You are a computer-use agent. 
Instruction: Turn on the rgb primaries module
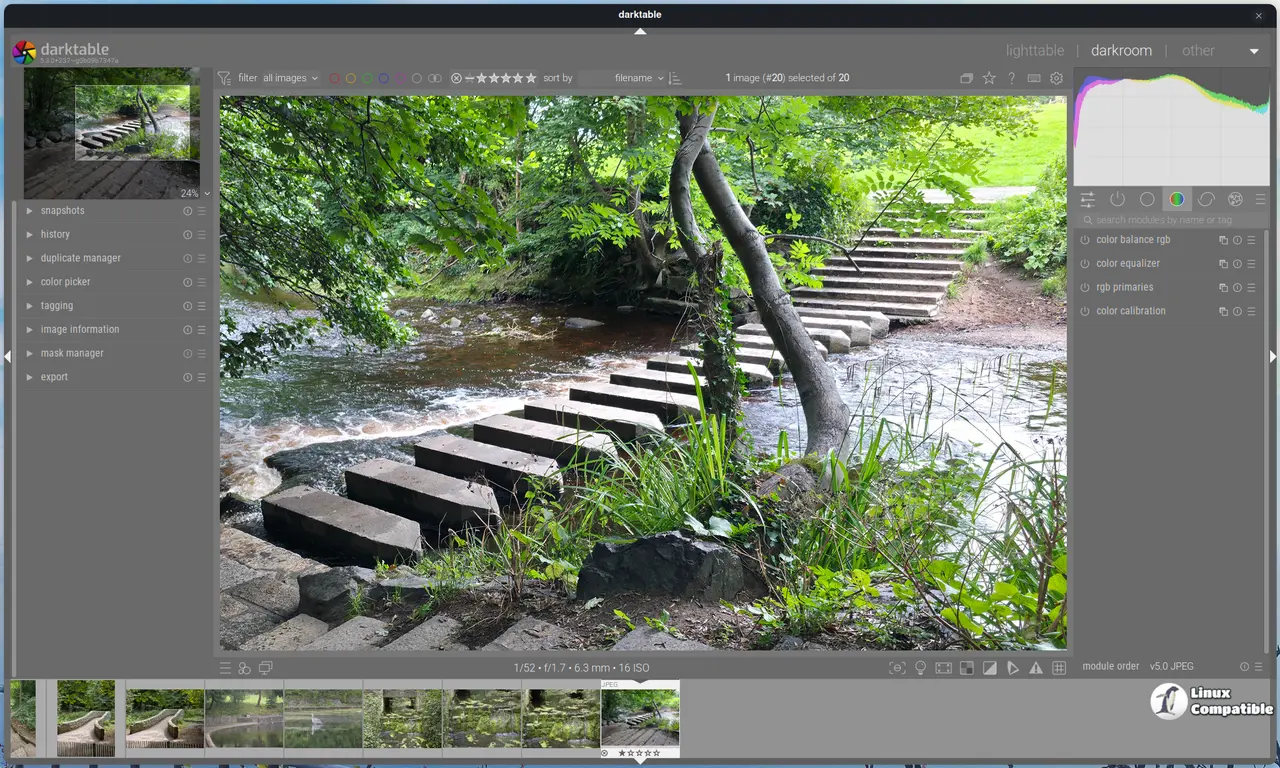coord(1085,288)
